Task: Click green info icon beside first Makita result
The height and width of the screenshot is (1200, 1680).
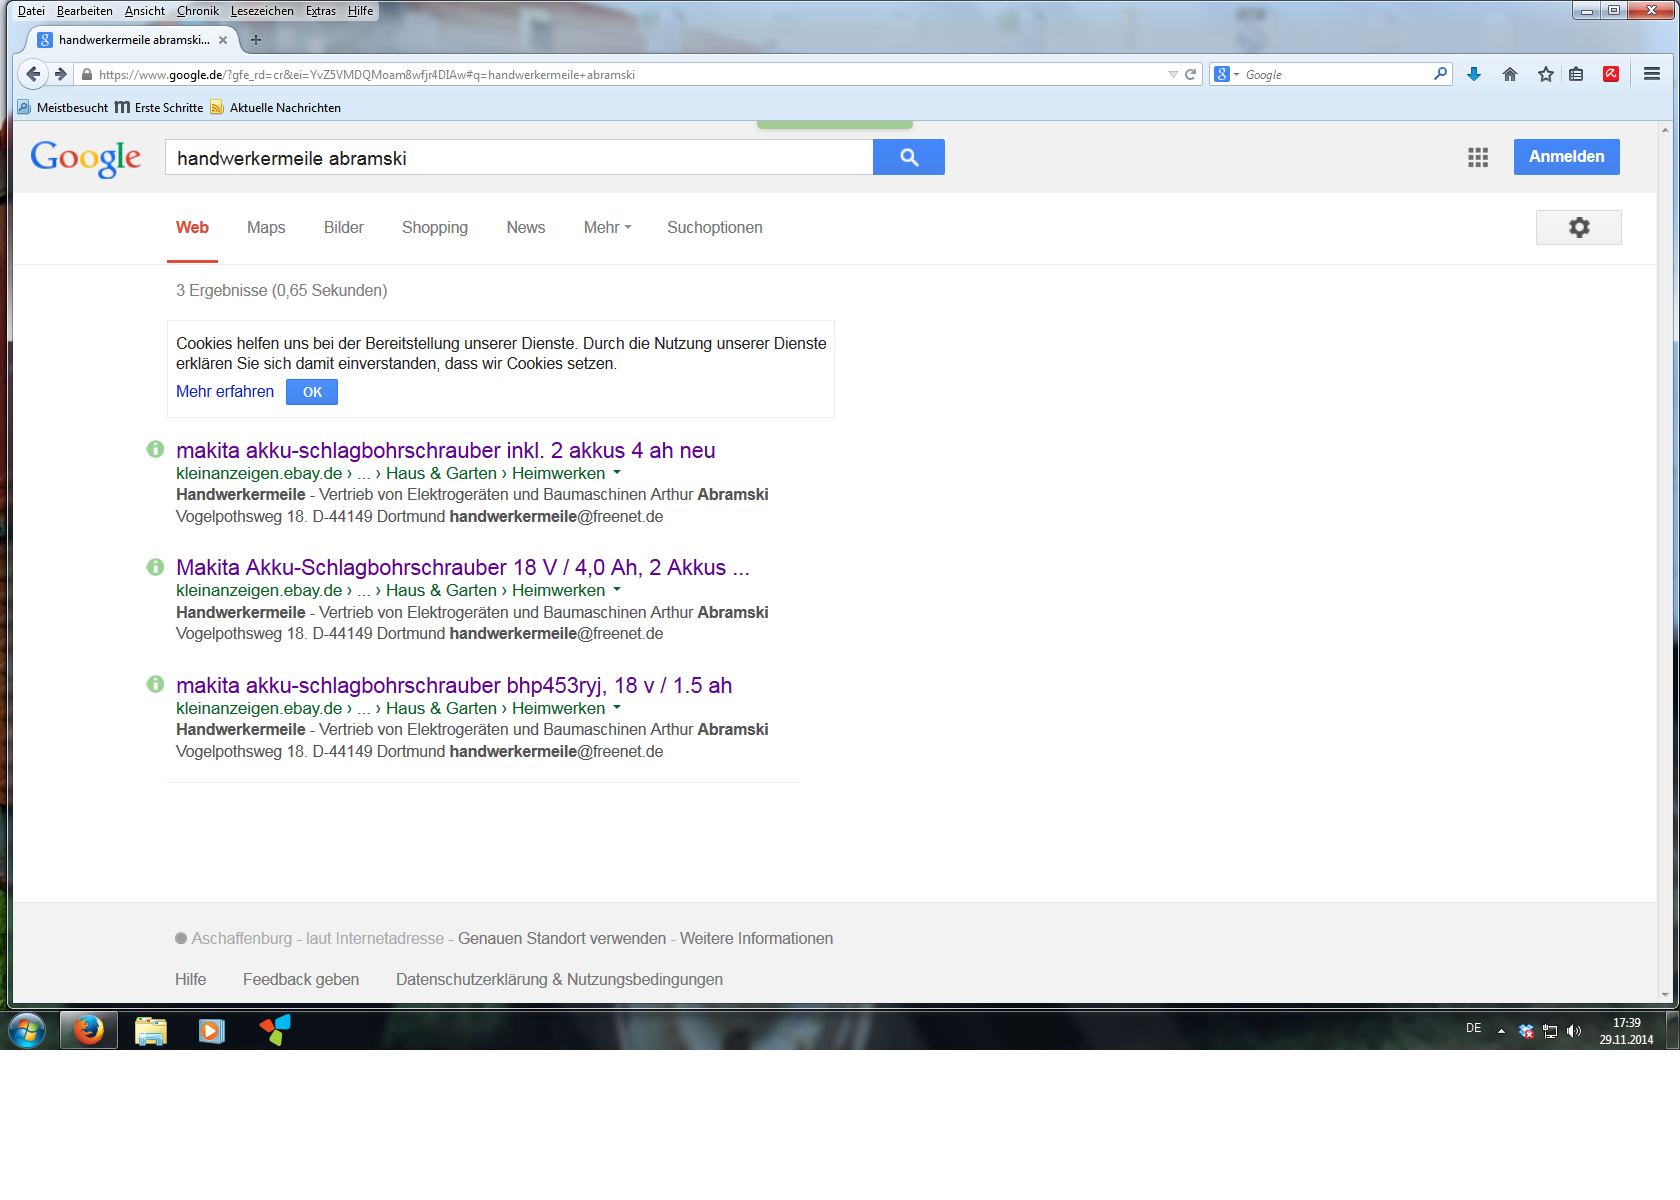Action: click(x=155, y=449)
